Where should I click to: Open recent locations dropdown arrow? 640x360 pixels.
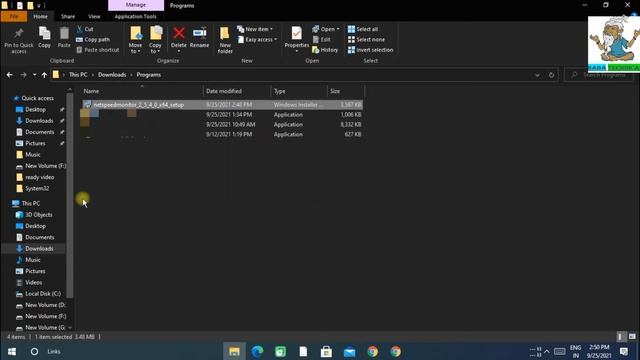tap(34, 75)
